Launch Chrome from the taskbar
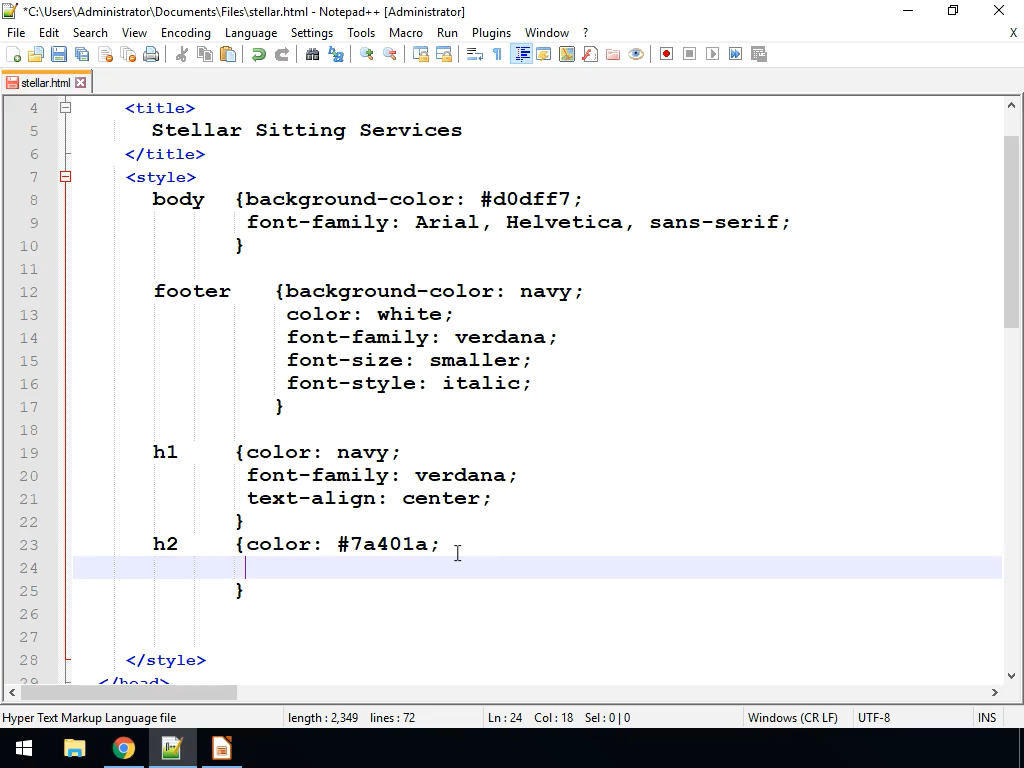1024x768 pixels. tap(123, 748)
